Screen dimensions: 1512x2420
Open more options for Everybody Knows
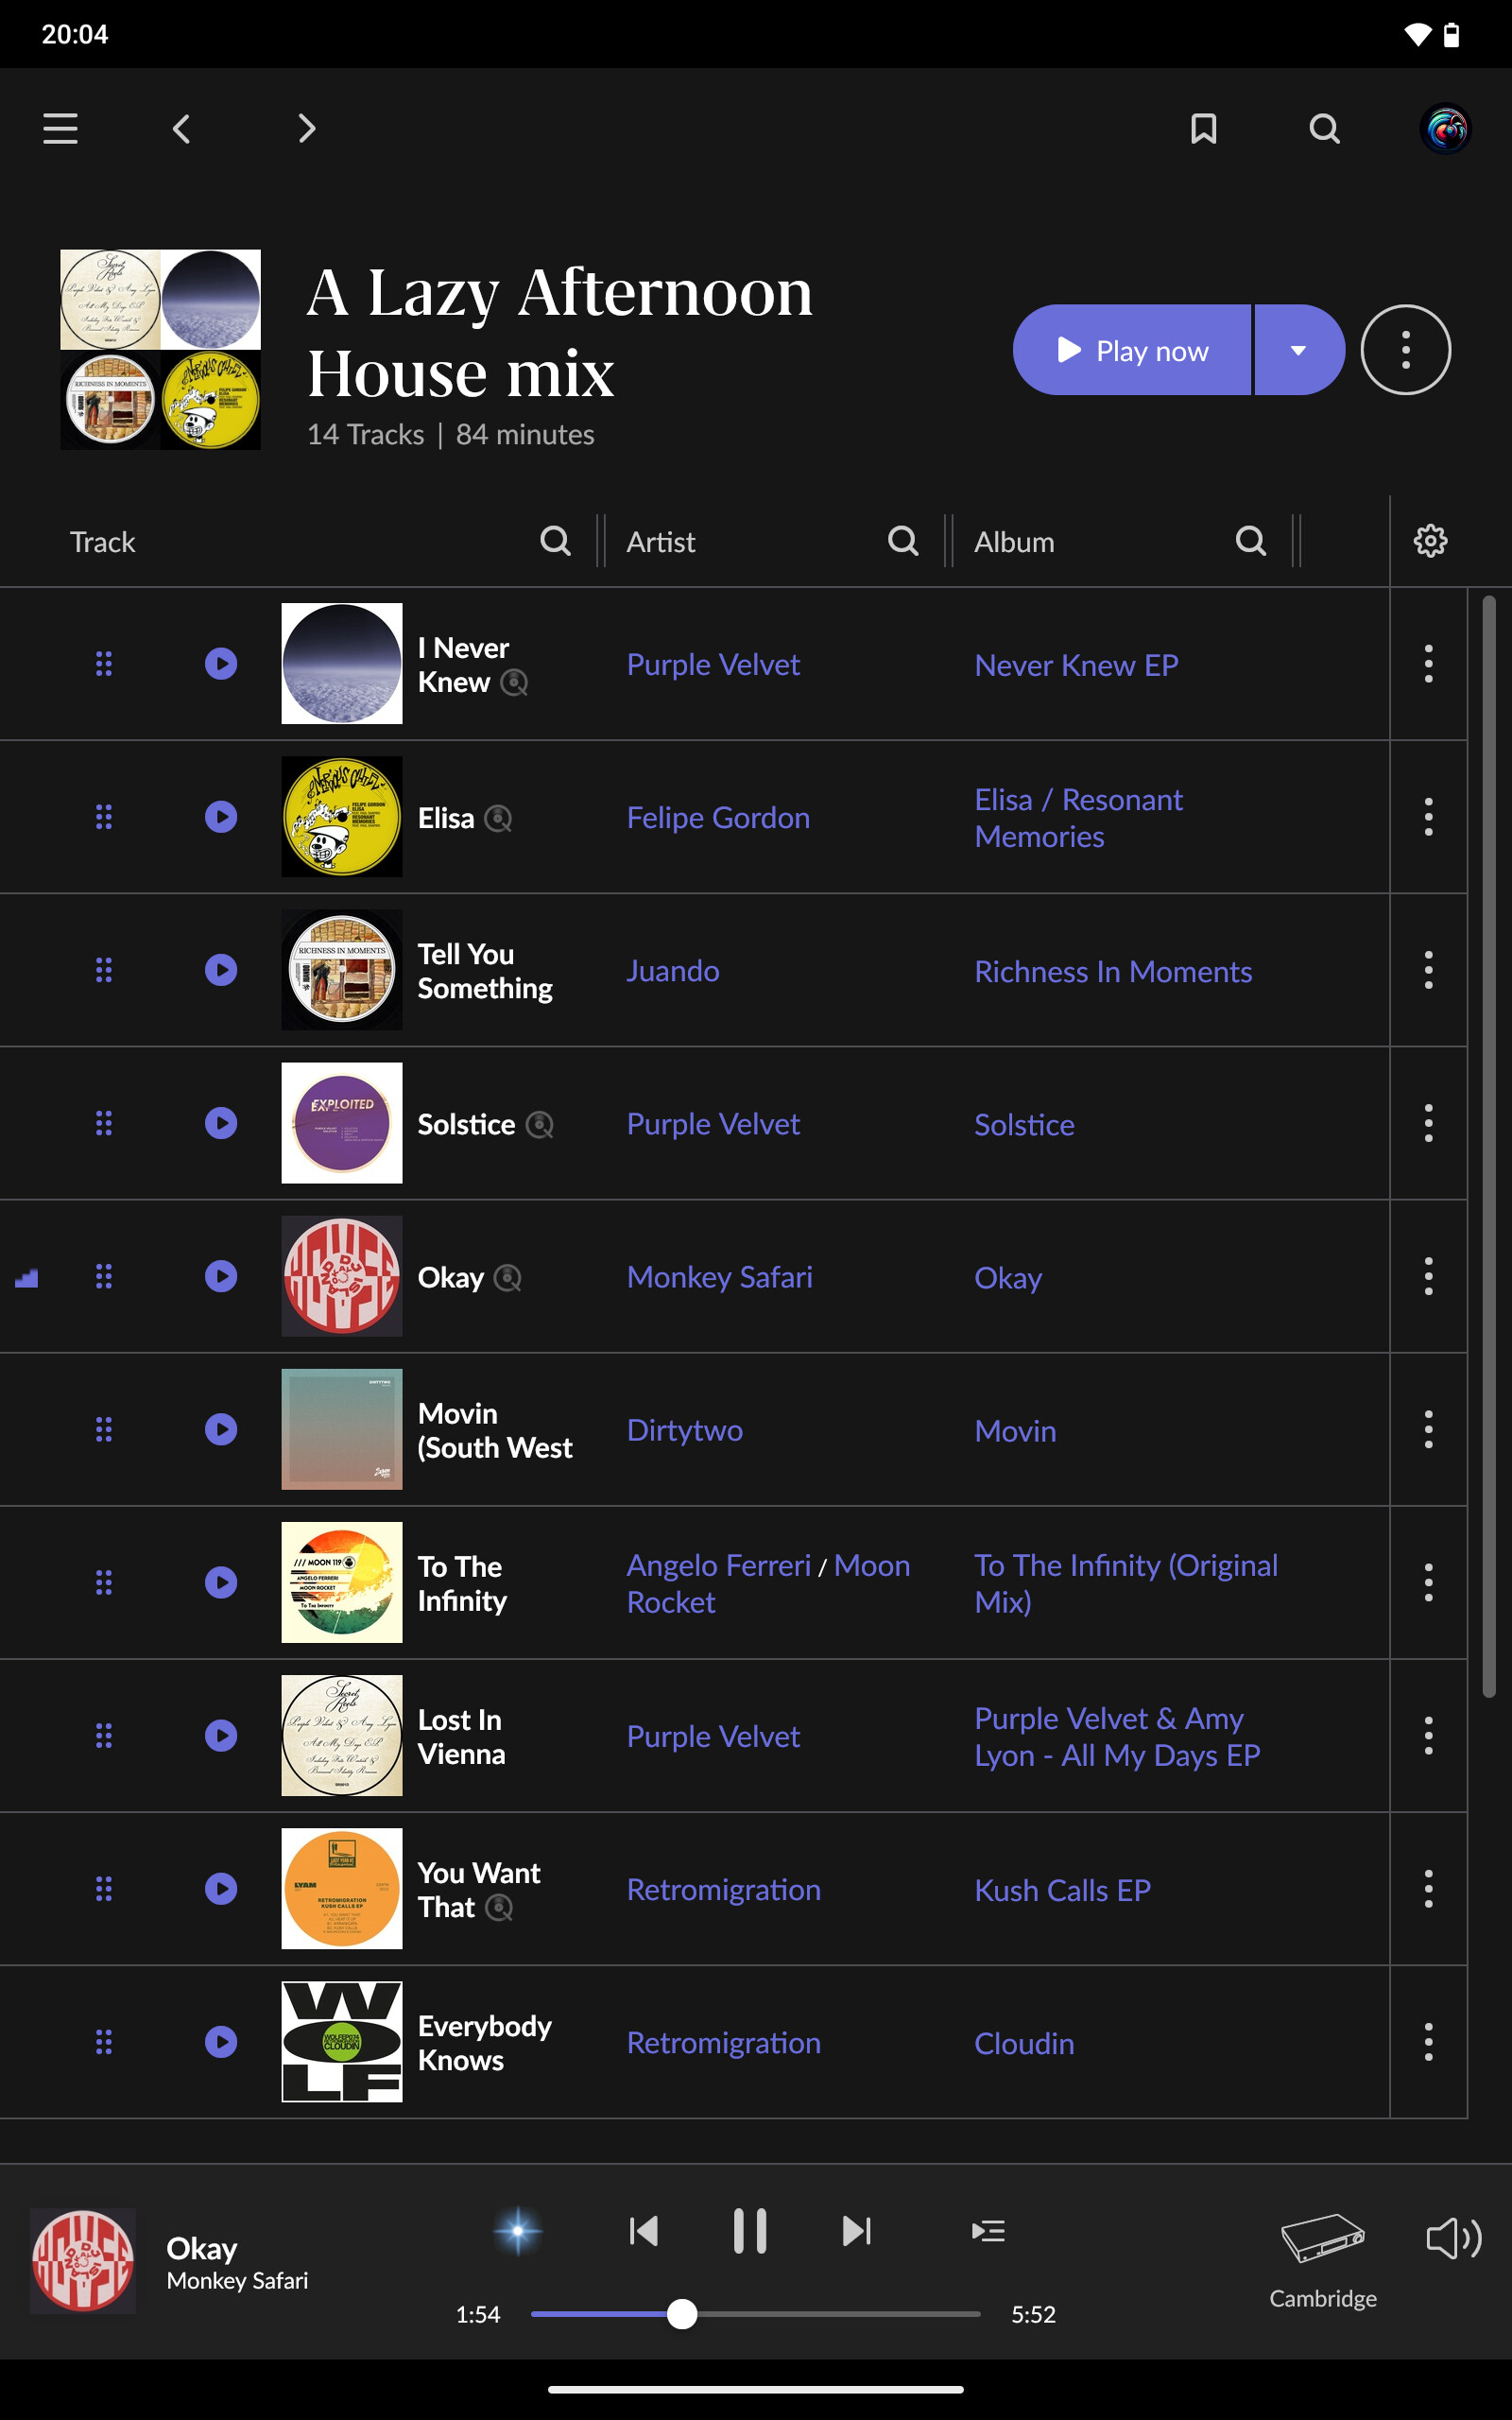pyautogui.click(x=1428, y=2041)
